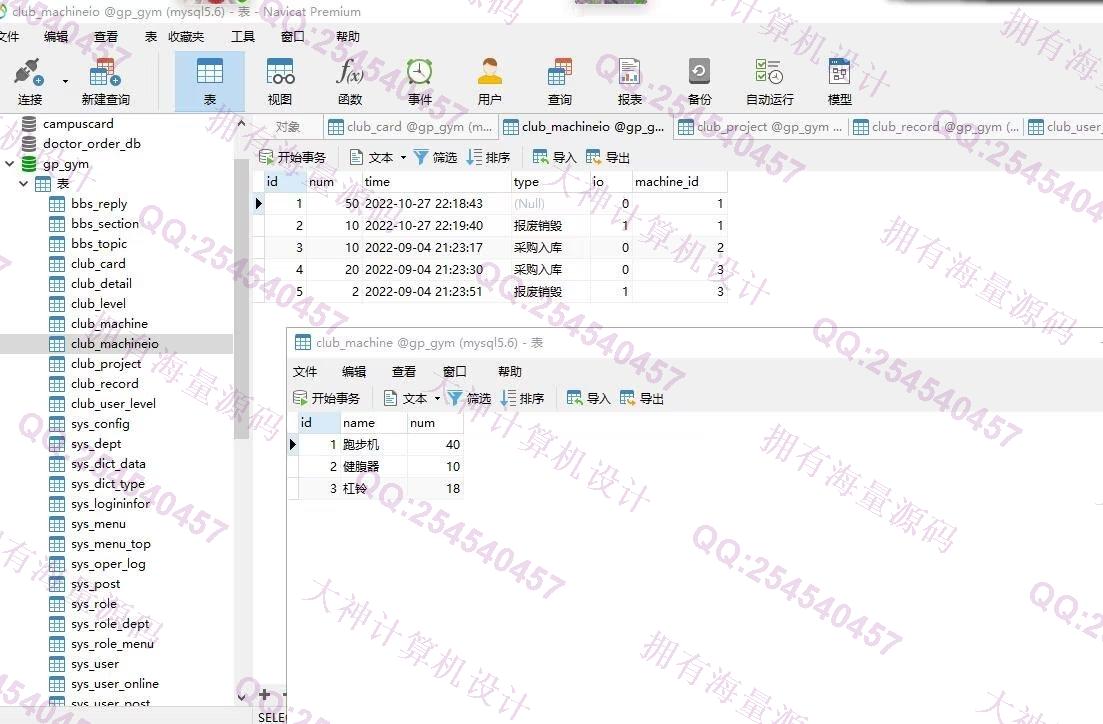Select the Table objects button
1103x724 pixels.
pos(210,82)
